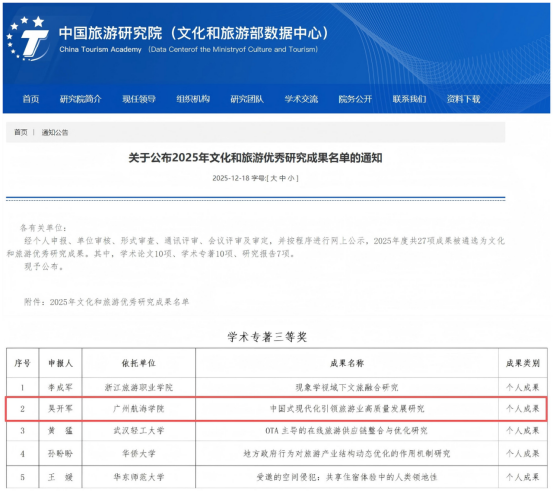
Task: Click the salutation line 各有关单位
Action: (43, 228)
